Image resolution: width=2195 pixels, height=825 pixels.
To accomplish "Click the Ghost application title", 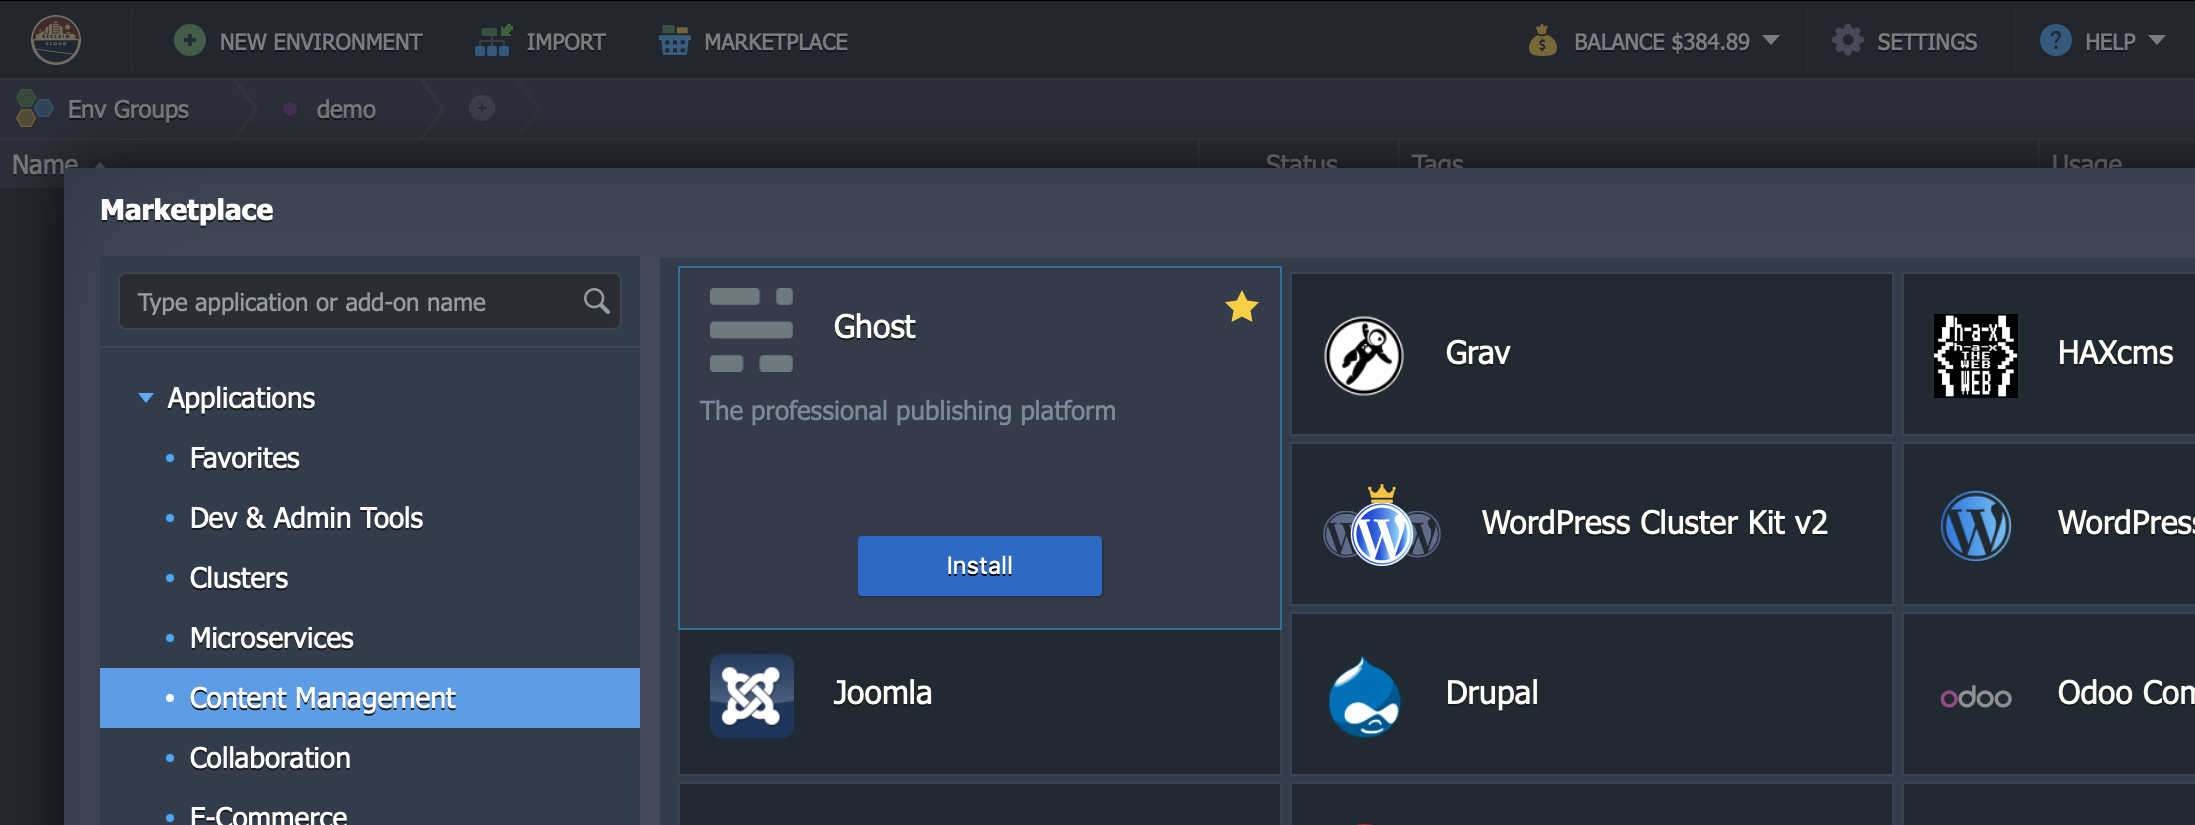I will 874,327.
